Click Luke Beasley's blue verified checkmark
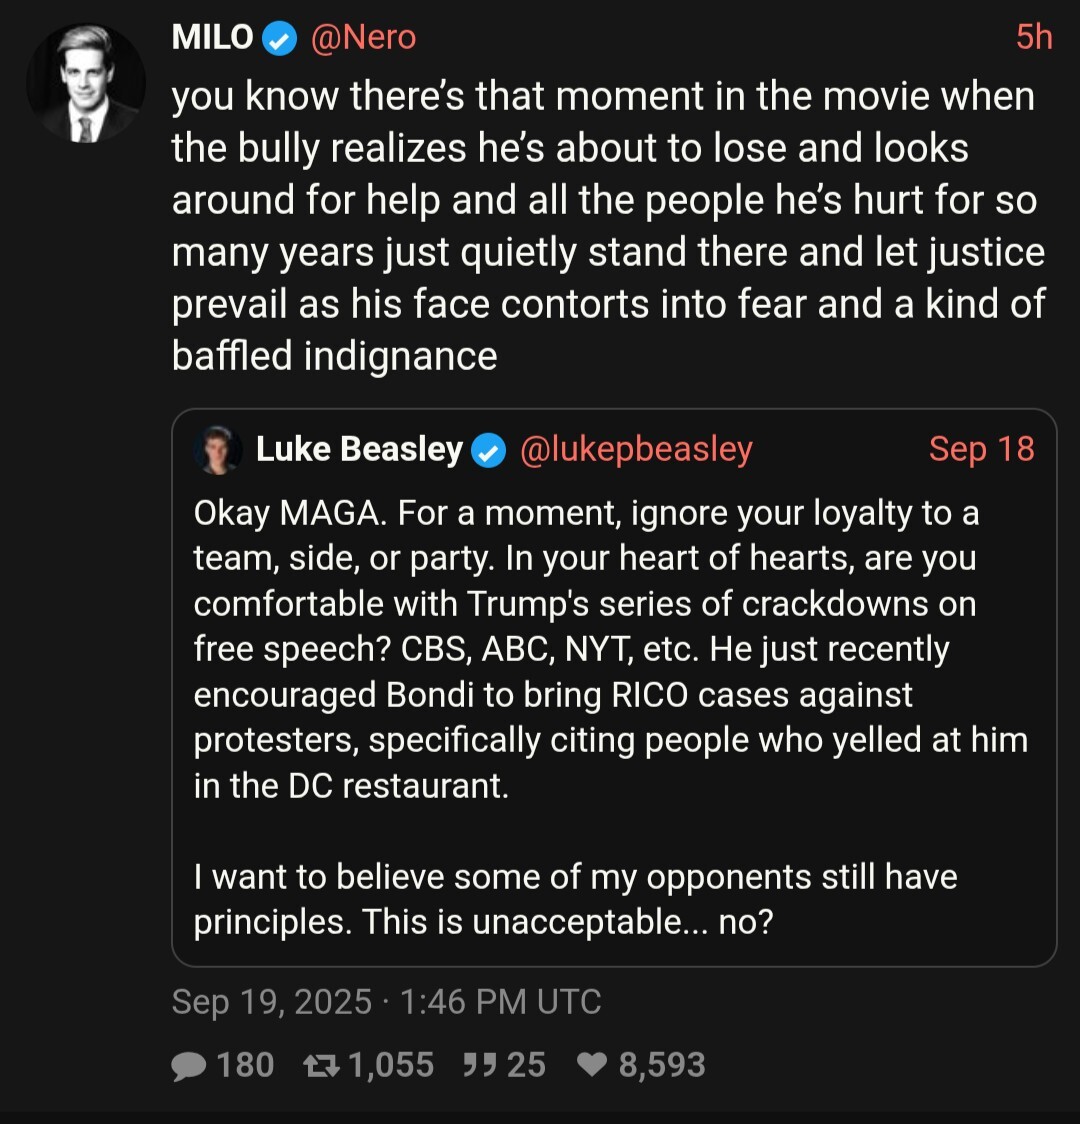This screenshot has width=1080, height=1124. coord(489,451)
